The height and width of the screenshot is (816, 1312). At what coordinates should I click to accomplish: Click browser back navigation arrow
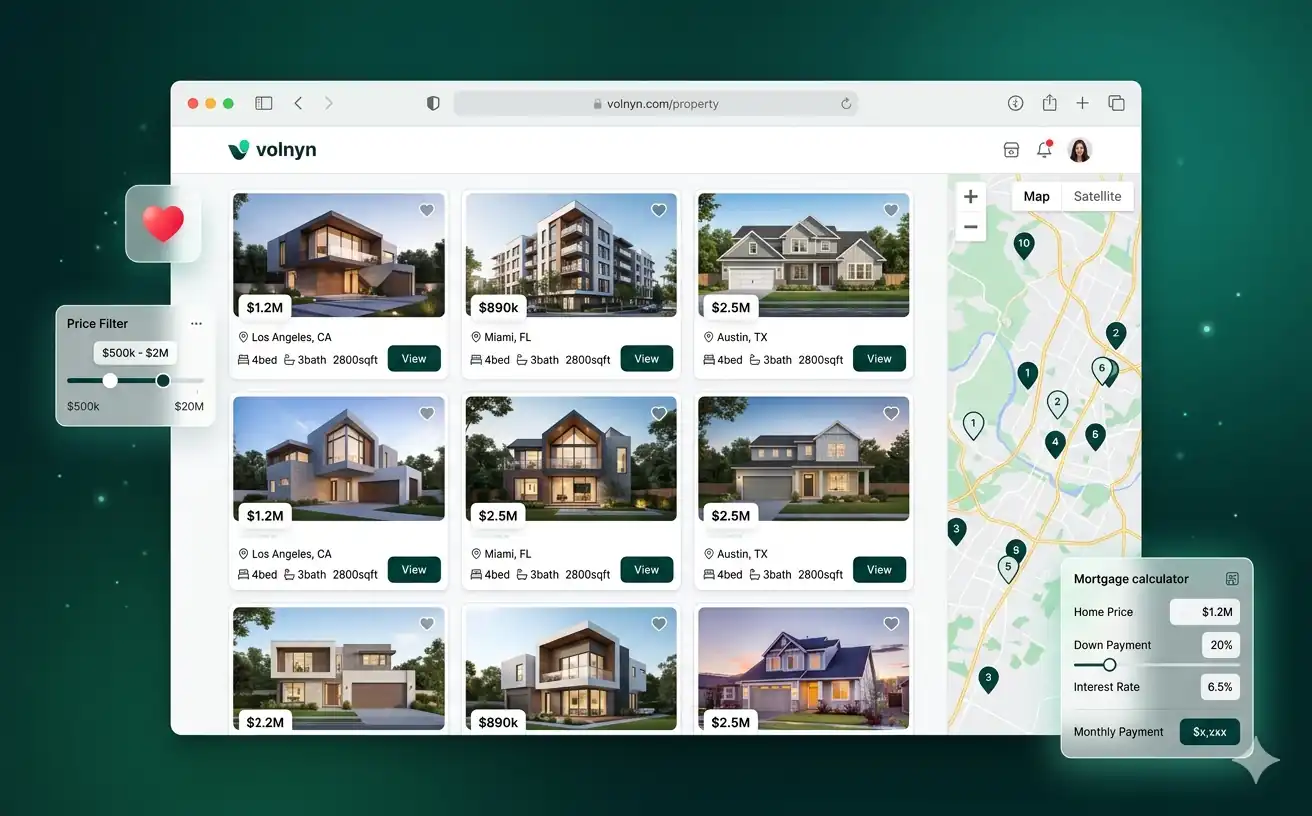[x=298, y=103]
